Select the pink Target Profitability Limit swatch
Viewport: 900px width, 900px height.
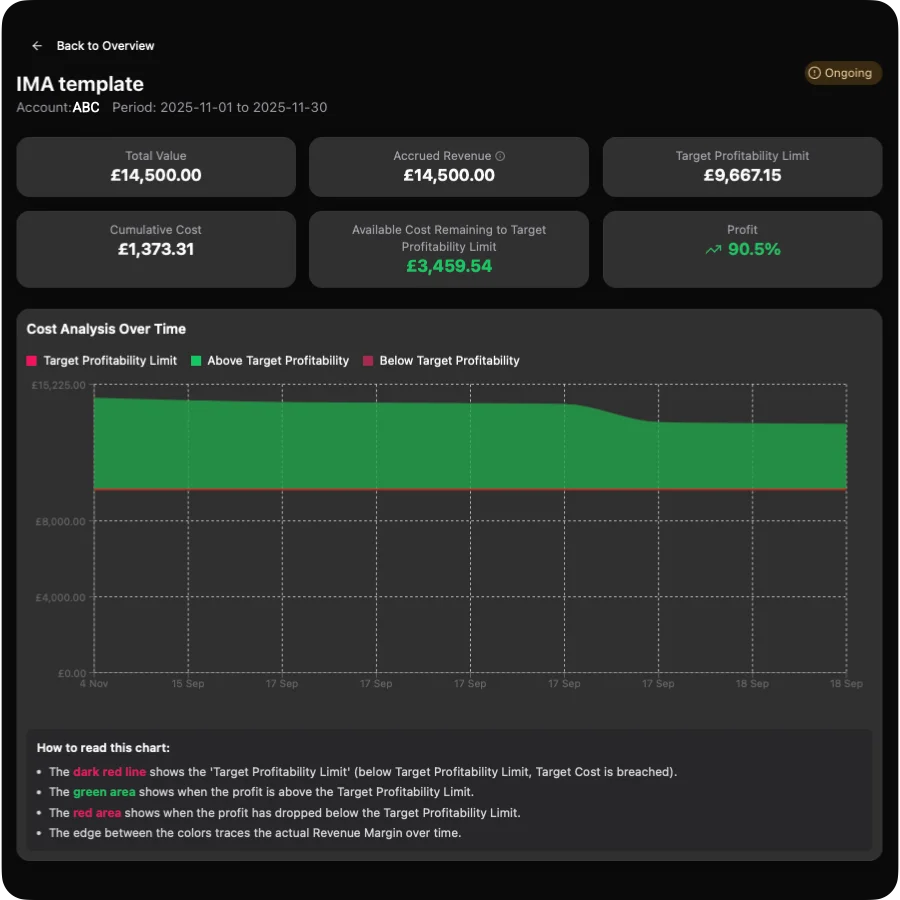point(32,361)
